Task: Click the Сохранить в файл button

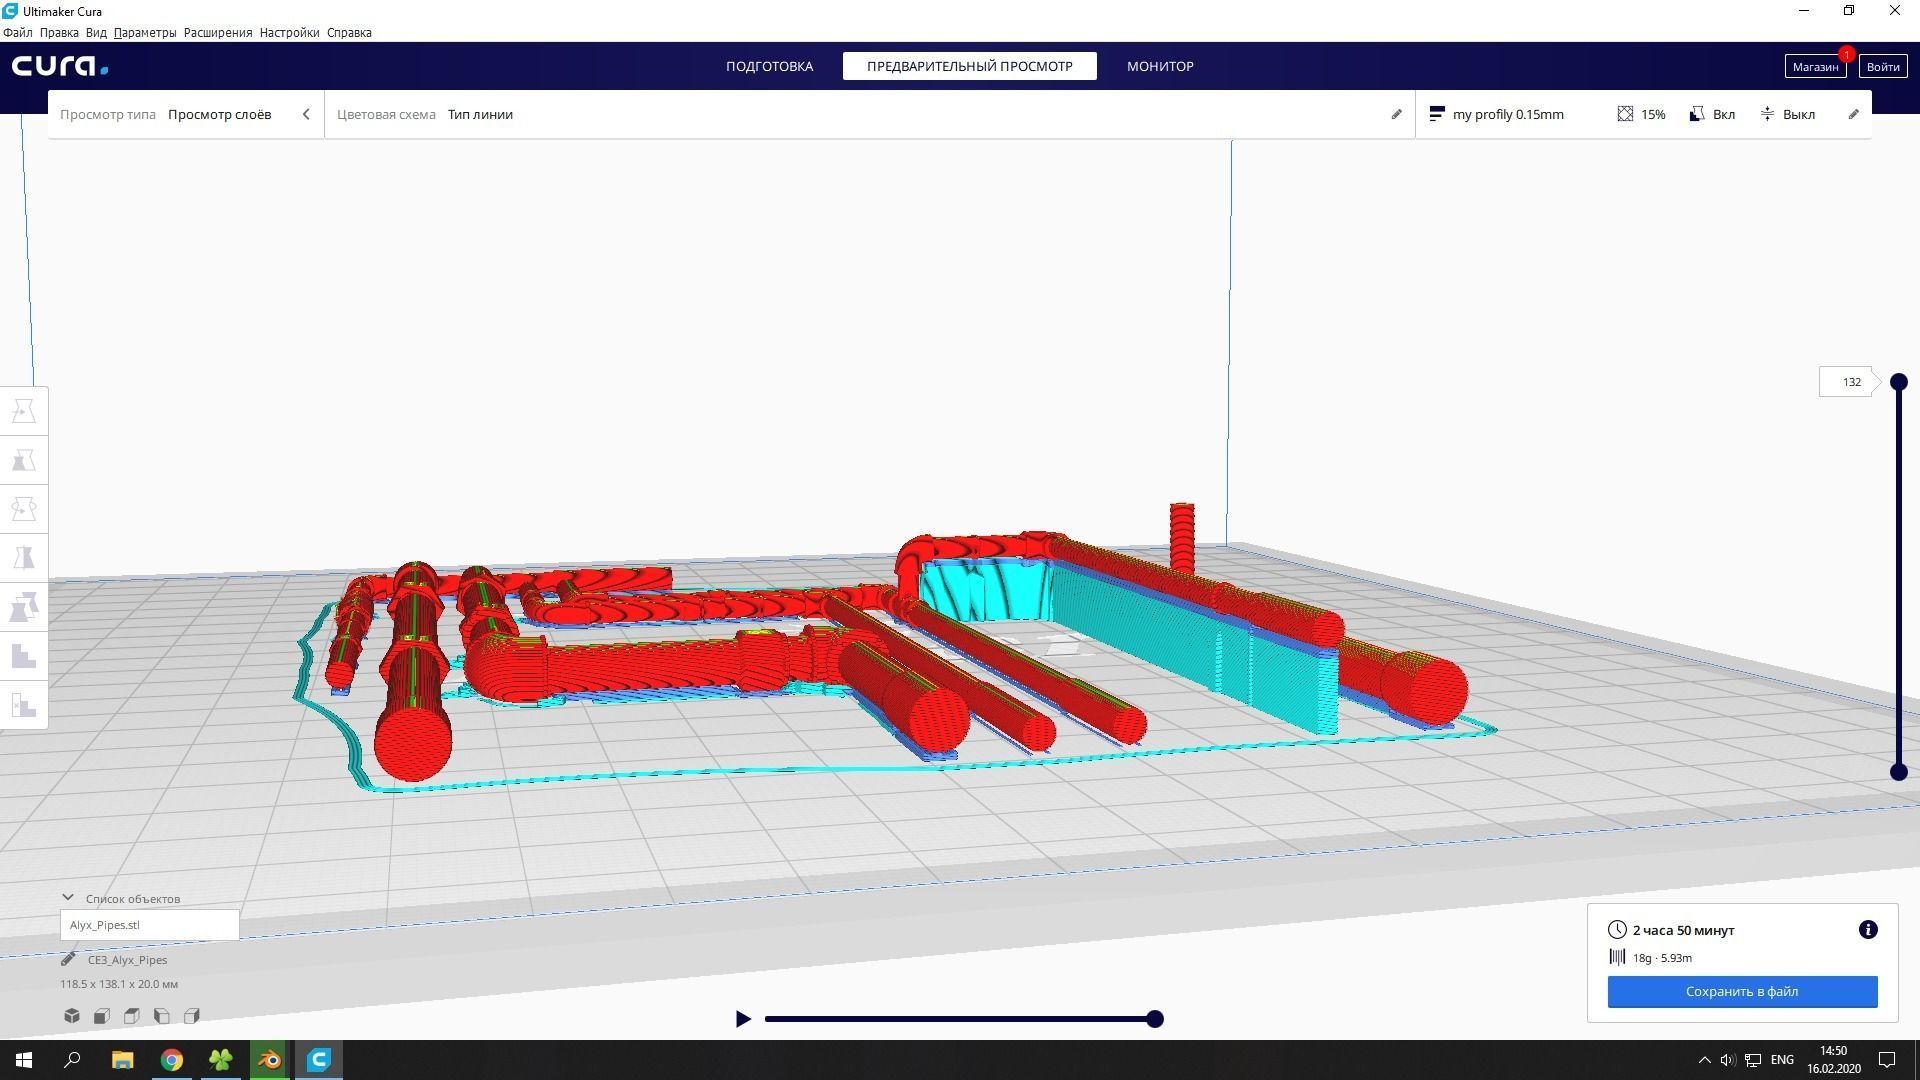Action: click(x=1742, y=991)
